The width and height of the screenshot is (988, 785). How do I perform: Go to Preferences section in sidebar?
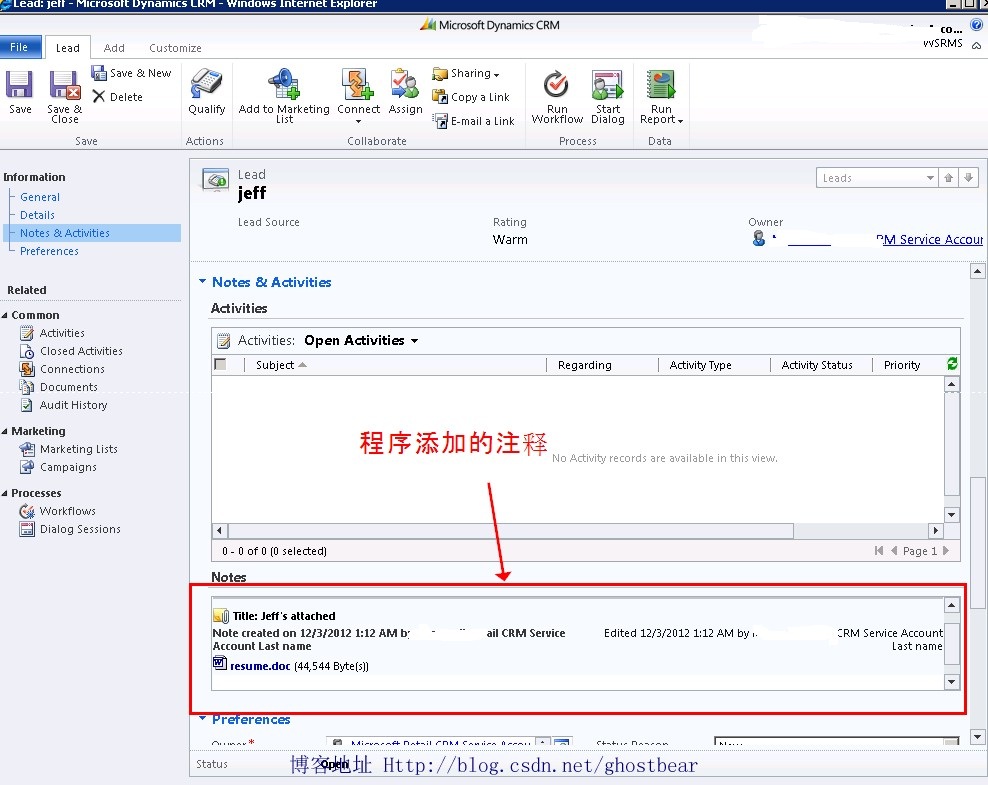point(49,251)
